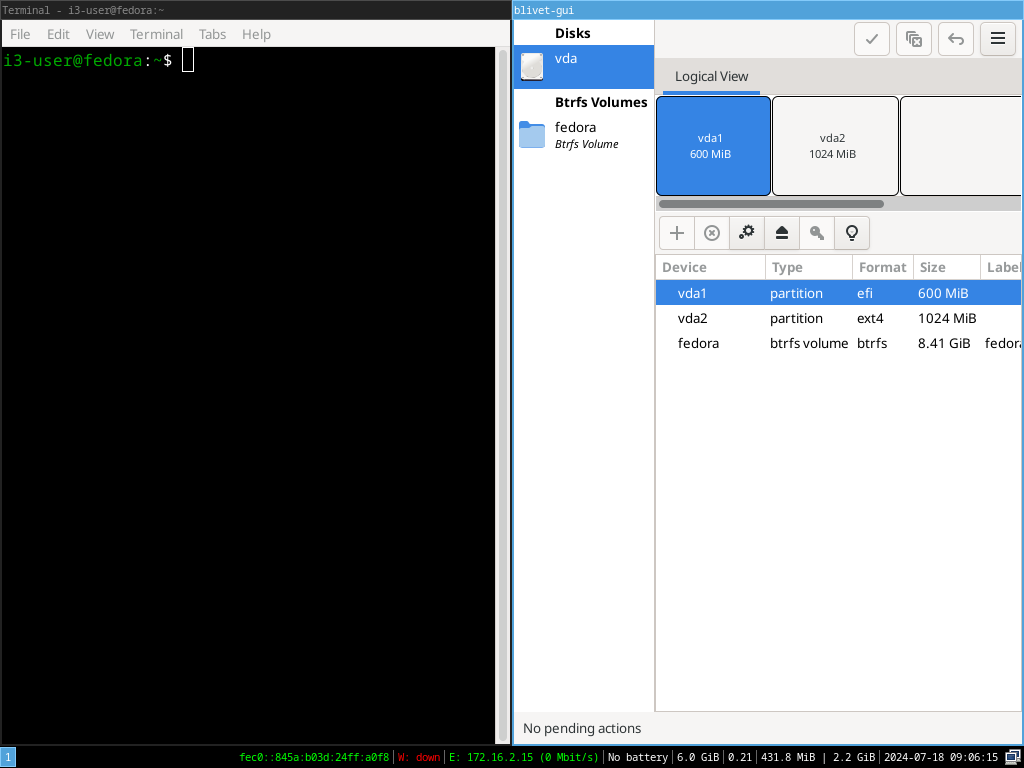
Task: Sort by the Format column header
Action: [x=882, y=267]
